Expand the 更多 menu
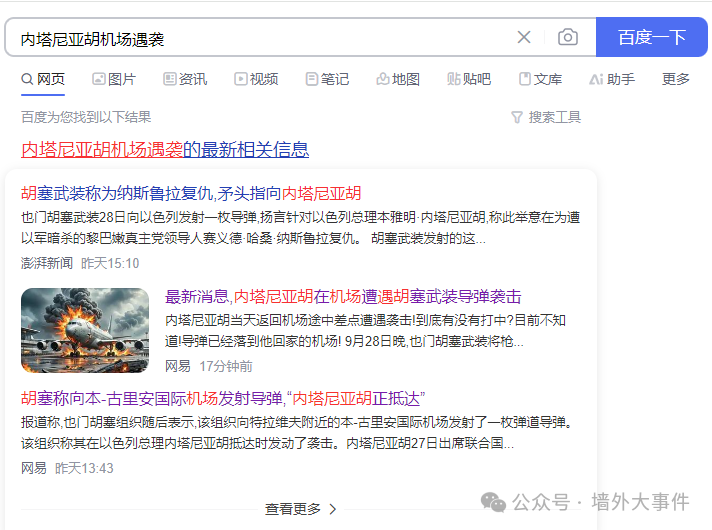Screen dimensions: 712x530 tap(676, 79)
